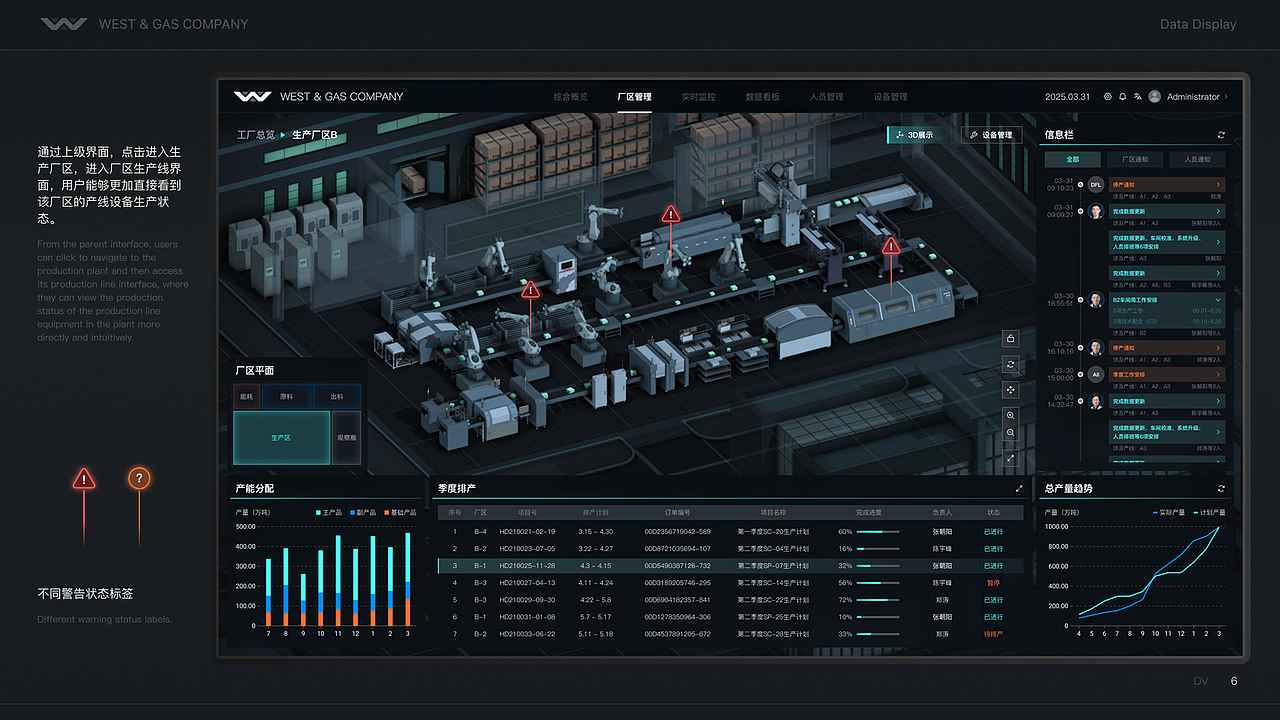1280x720 pixels.
Task: Click the Administrator avatar picture
Action: [x=1155, y=97]
